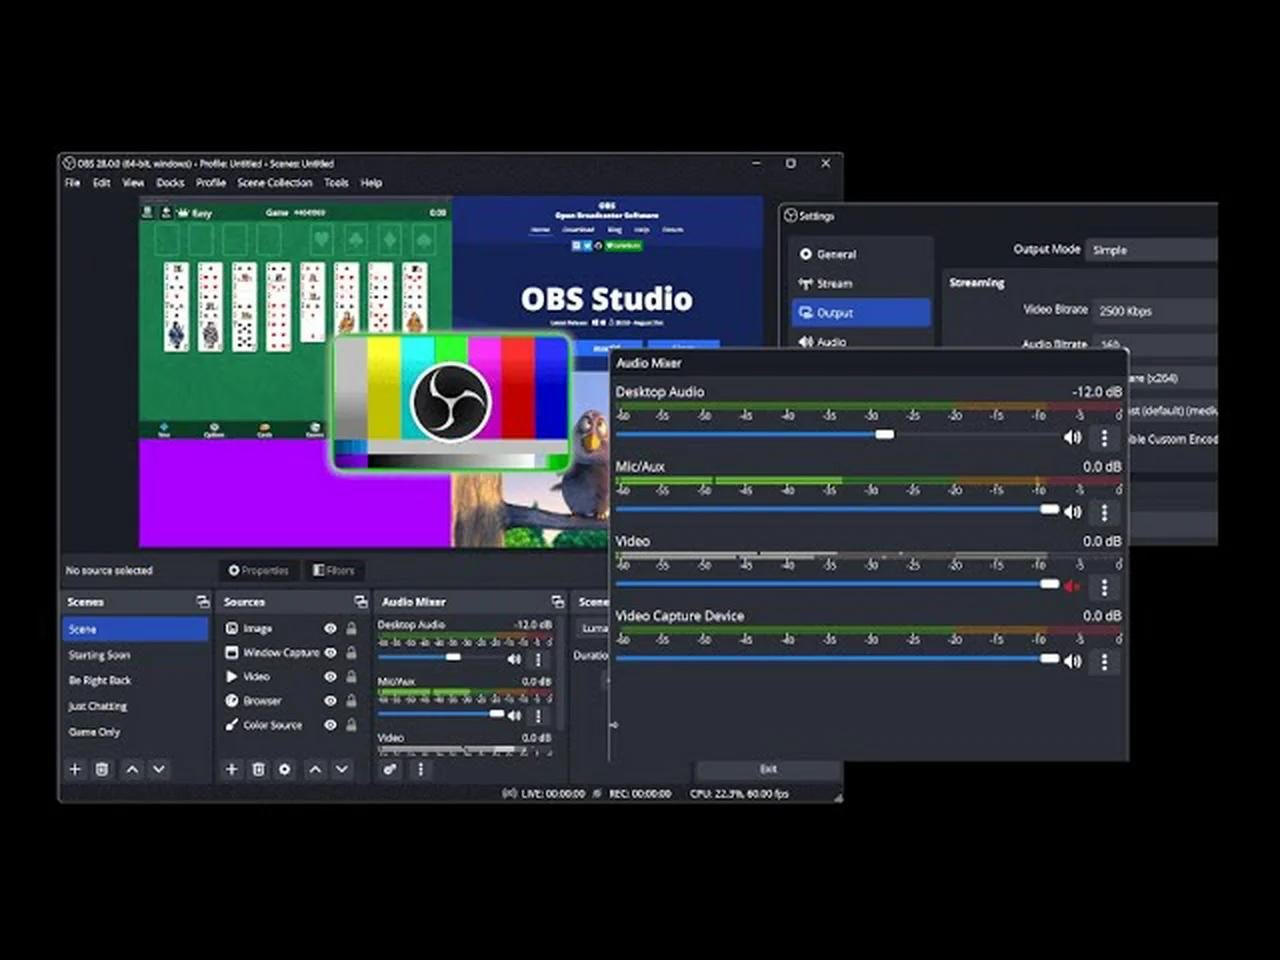Viewport: 1280px width, 960px height.
Task: Switch to Stream settings tab
Action: pyautogui.click(x=834, y=284)
